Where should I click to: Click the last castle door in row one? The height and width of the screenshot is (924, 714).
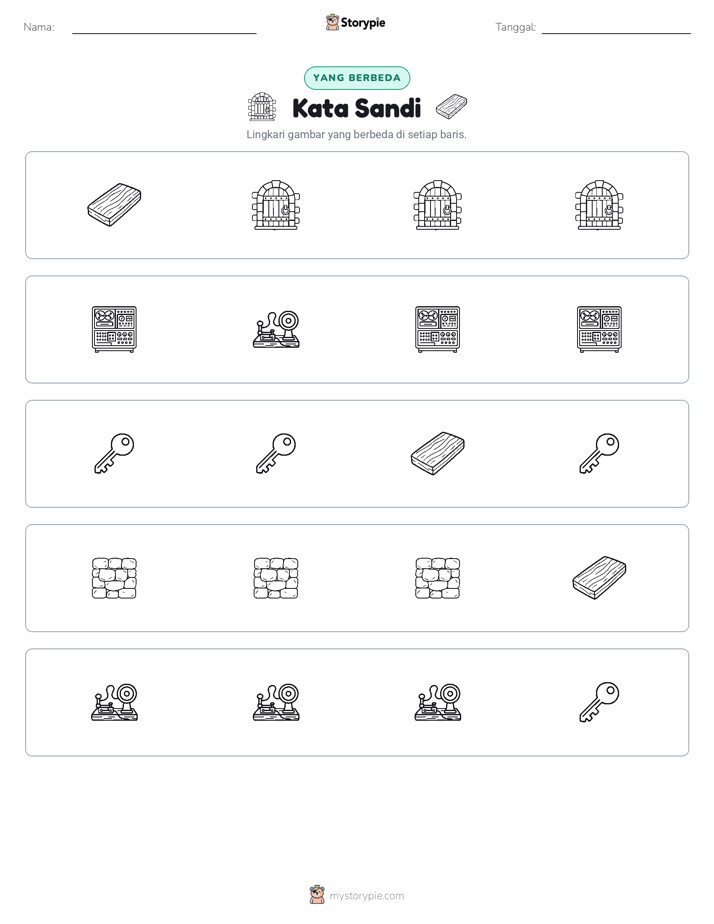599,205
